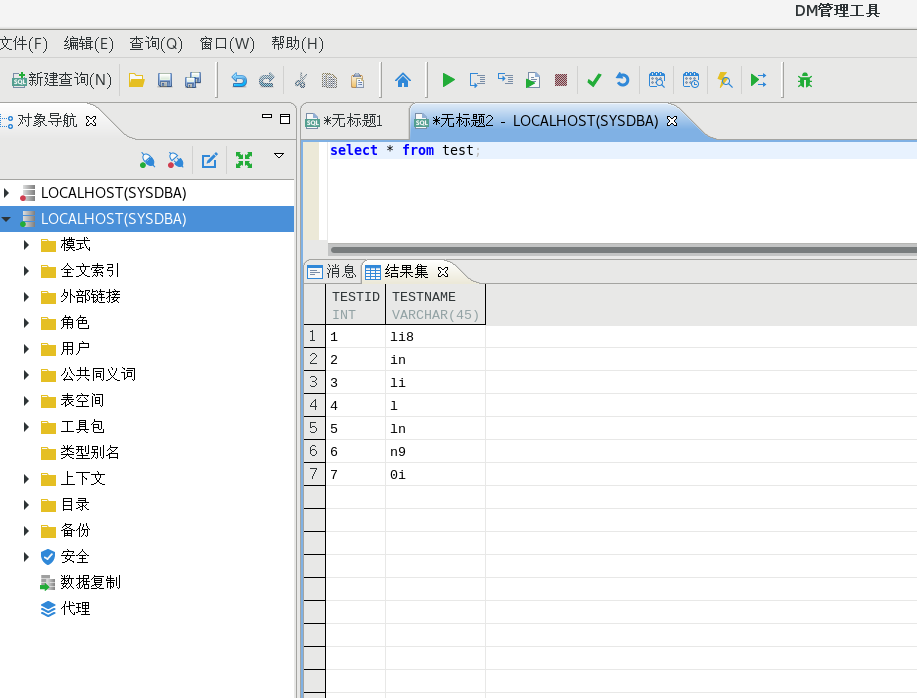Click the Save (floppy disk) toolbar icon

pyautogui.click(x=165, y=80)
